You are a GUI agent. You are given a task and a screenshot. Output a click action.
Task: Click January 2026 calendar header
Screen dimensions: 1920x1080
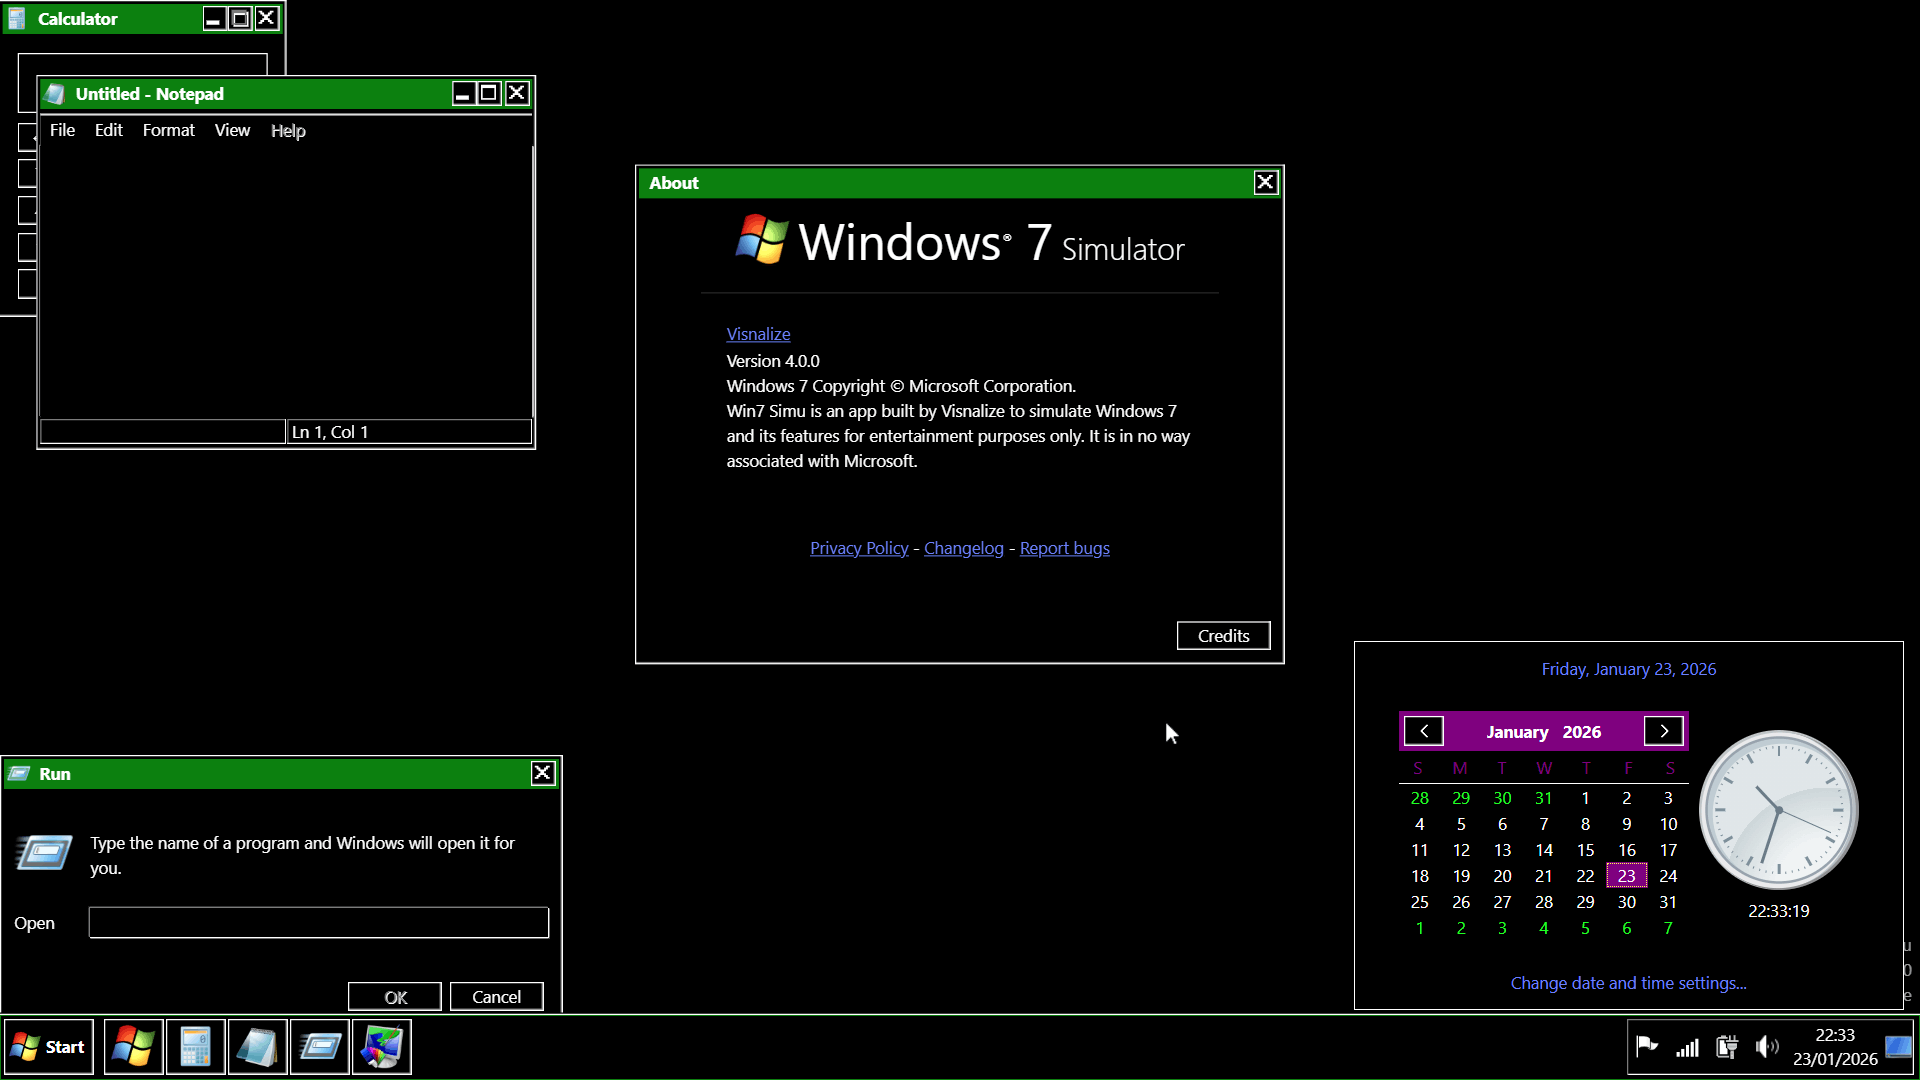point(1543,732)
